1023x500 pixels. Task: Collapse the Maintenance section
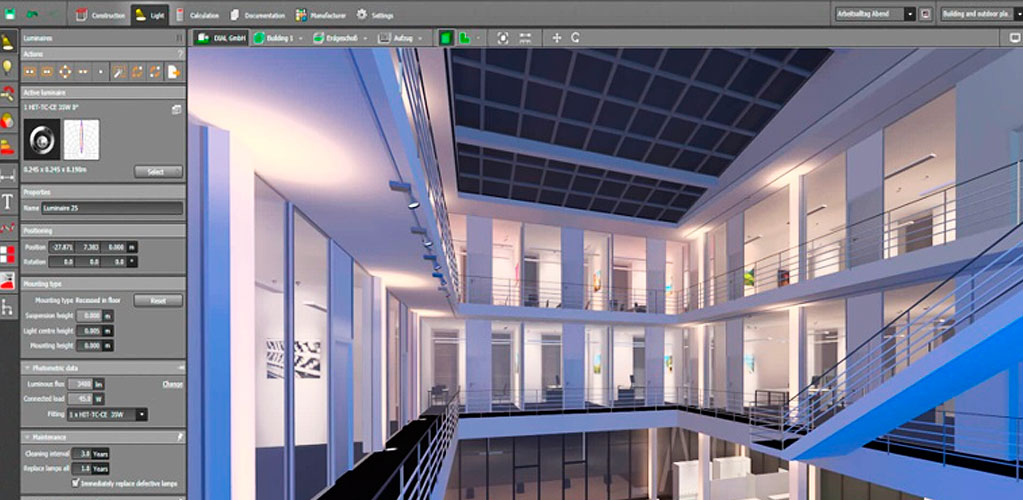coord(26,437)
